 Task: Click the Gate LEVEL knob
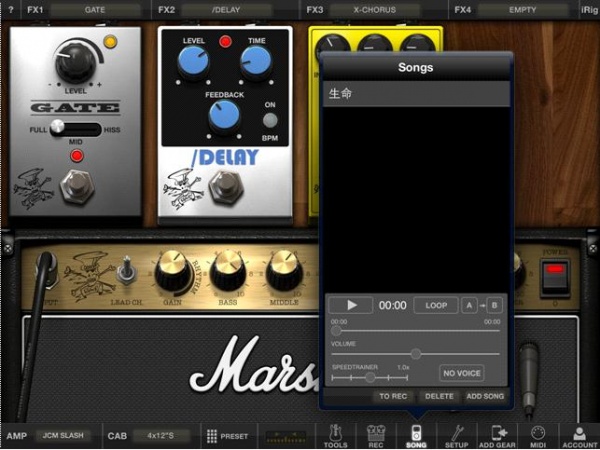(76, 62)
